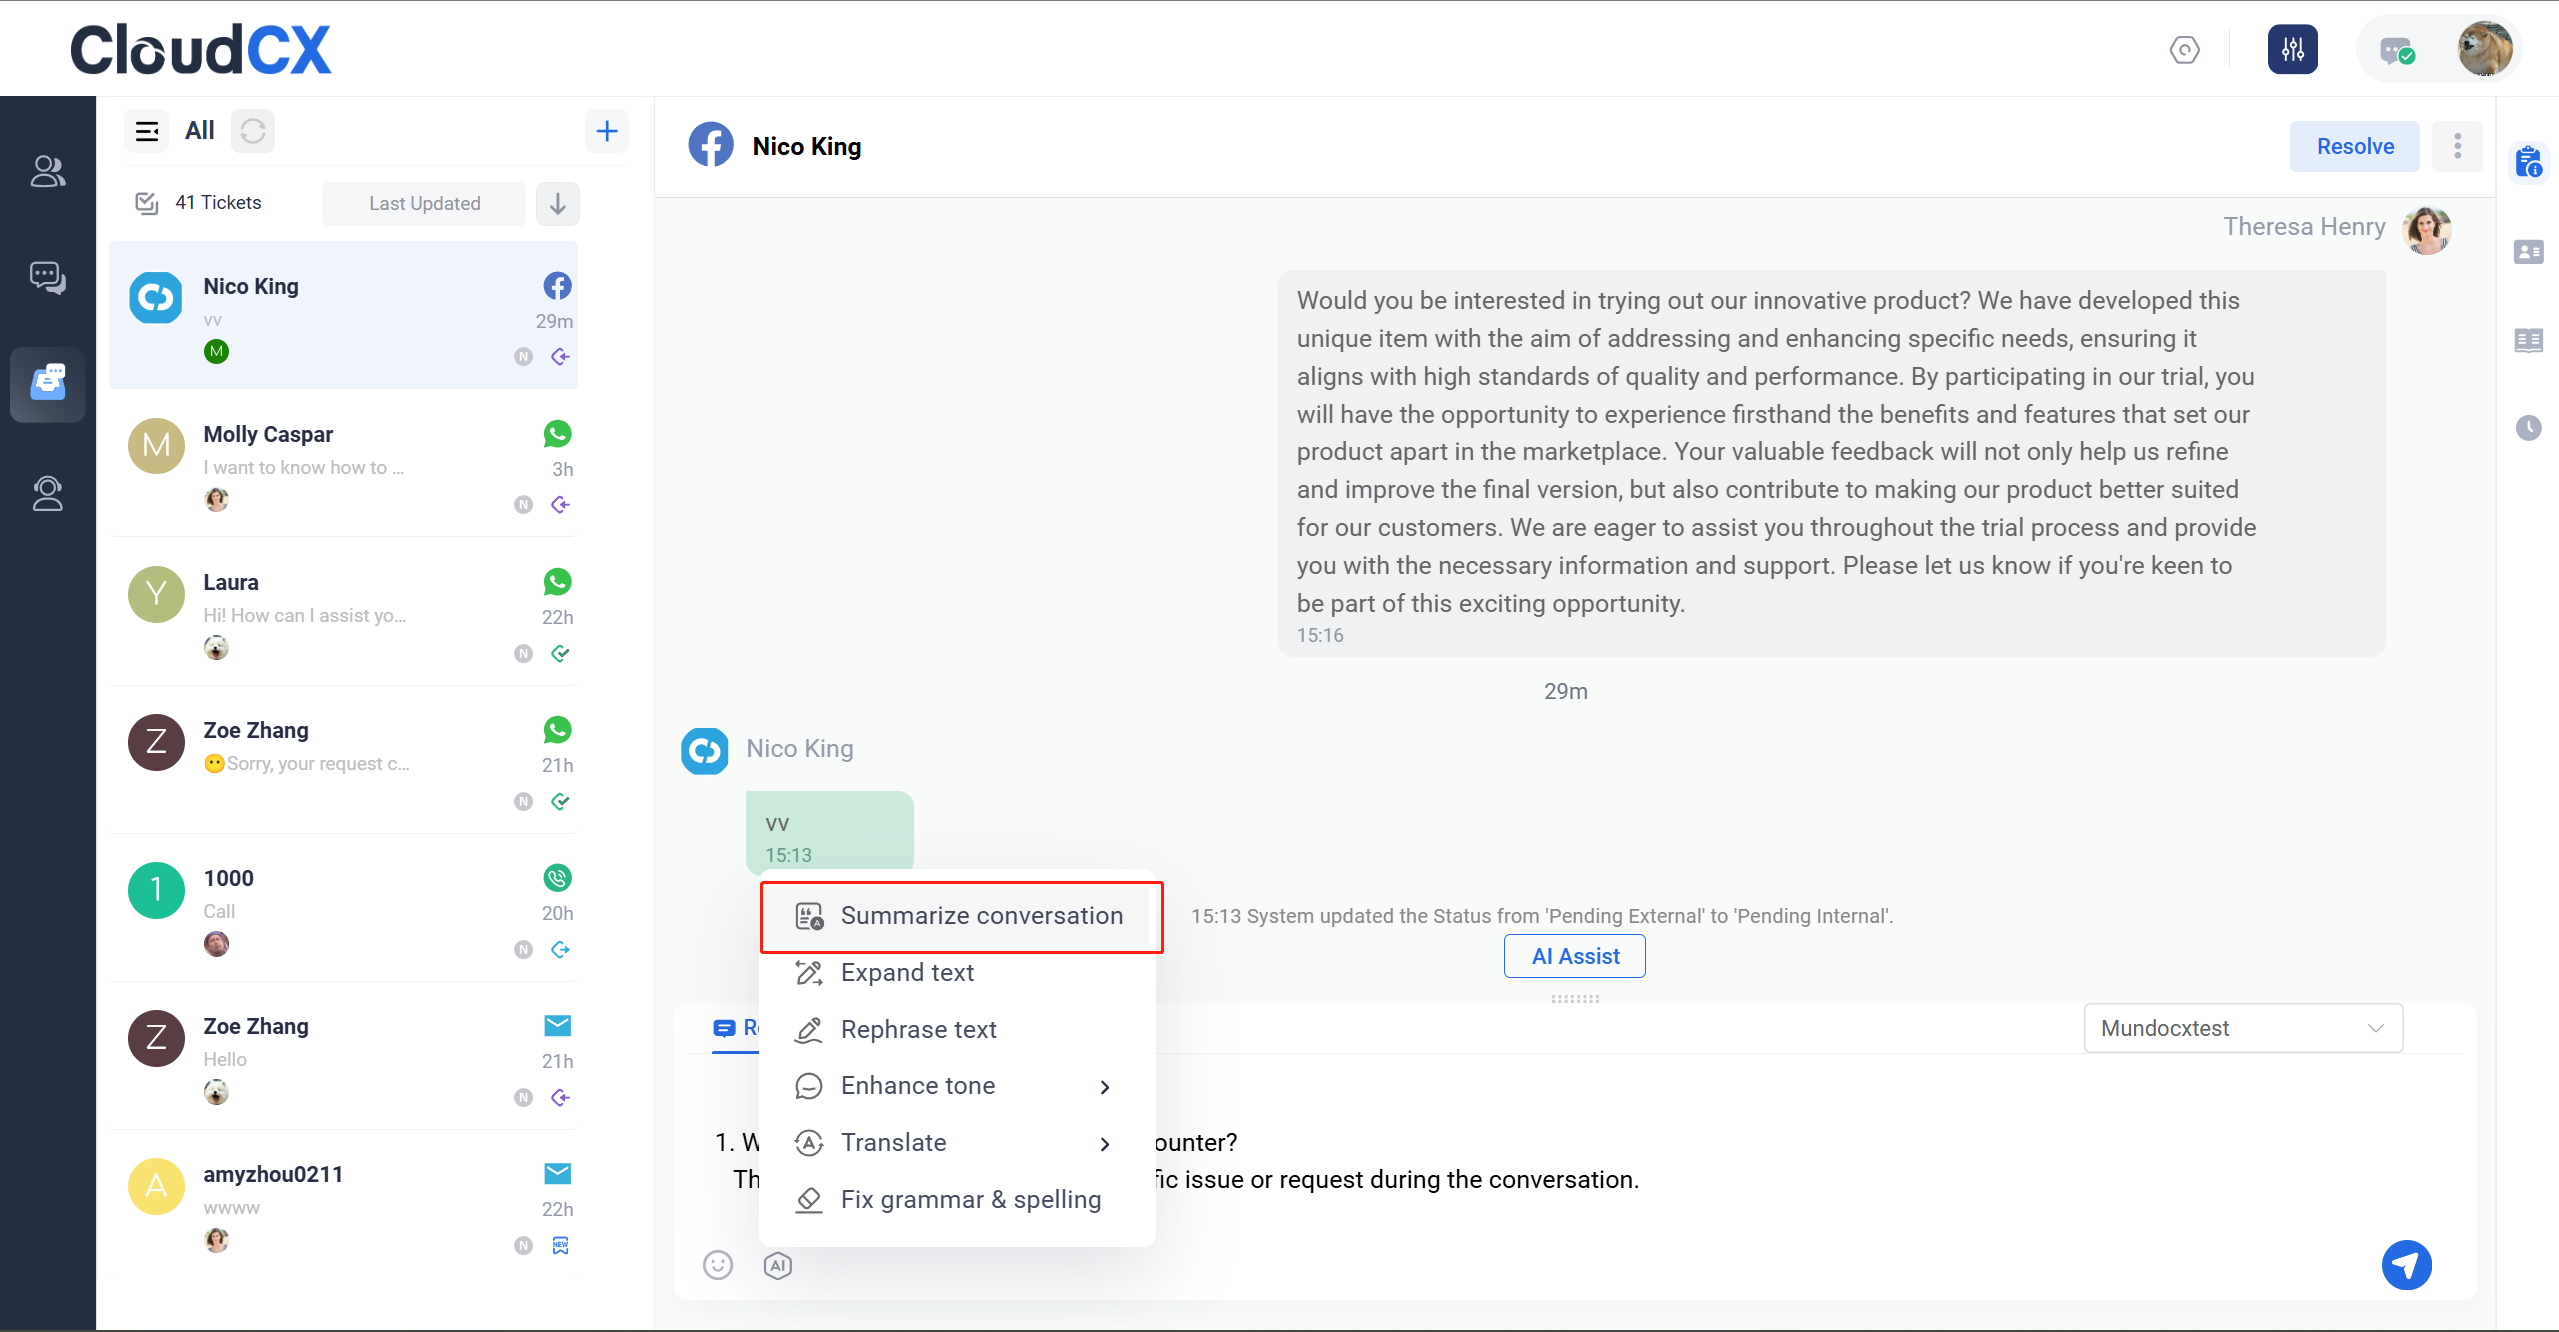
Task: Toggle the 41 Tickets select-all checkbox
Action: [147, 203]
